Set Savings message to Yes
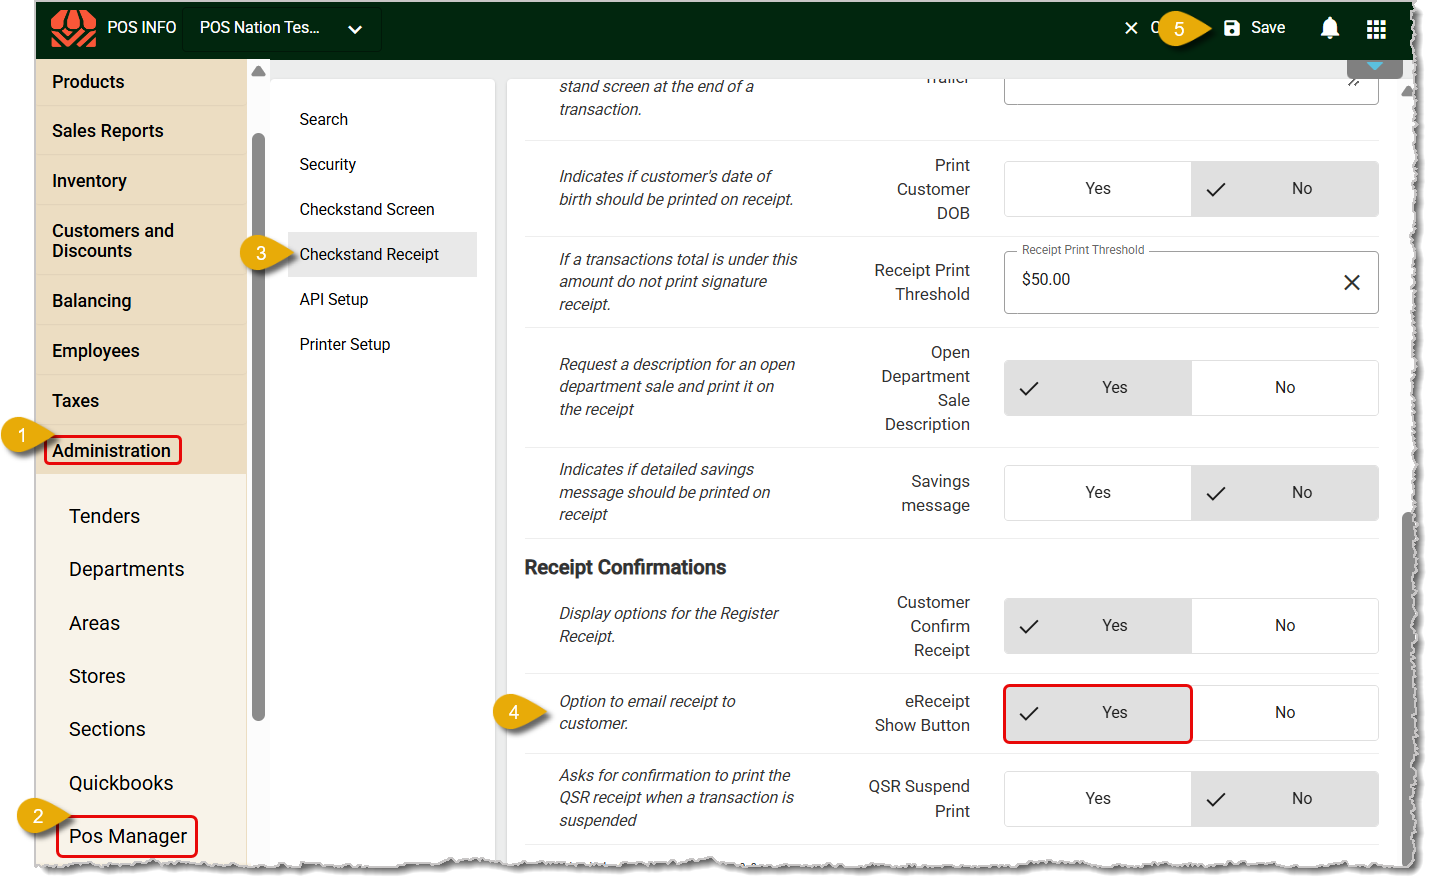The height and width of the screenshot is (883, 1434). click(1097, 493)
